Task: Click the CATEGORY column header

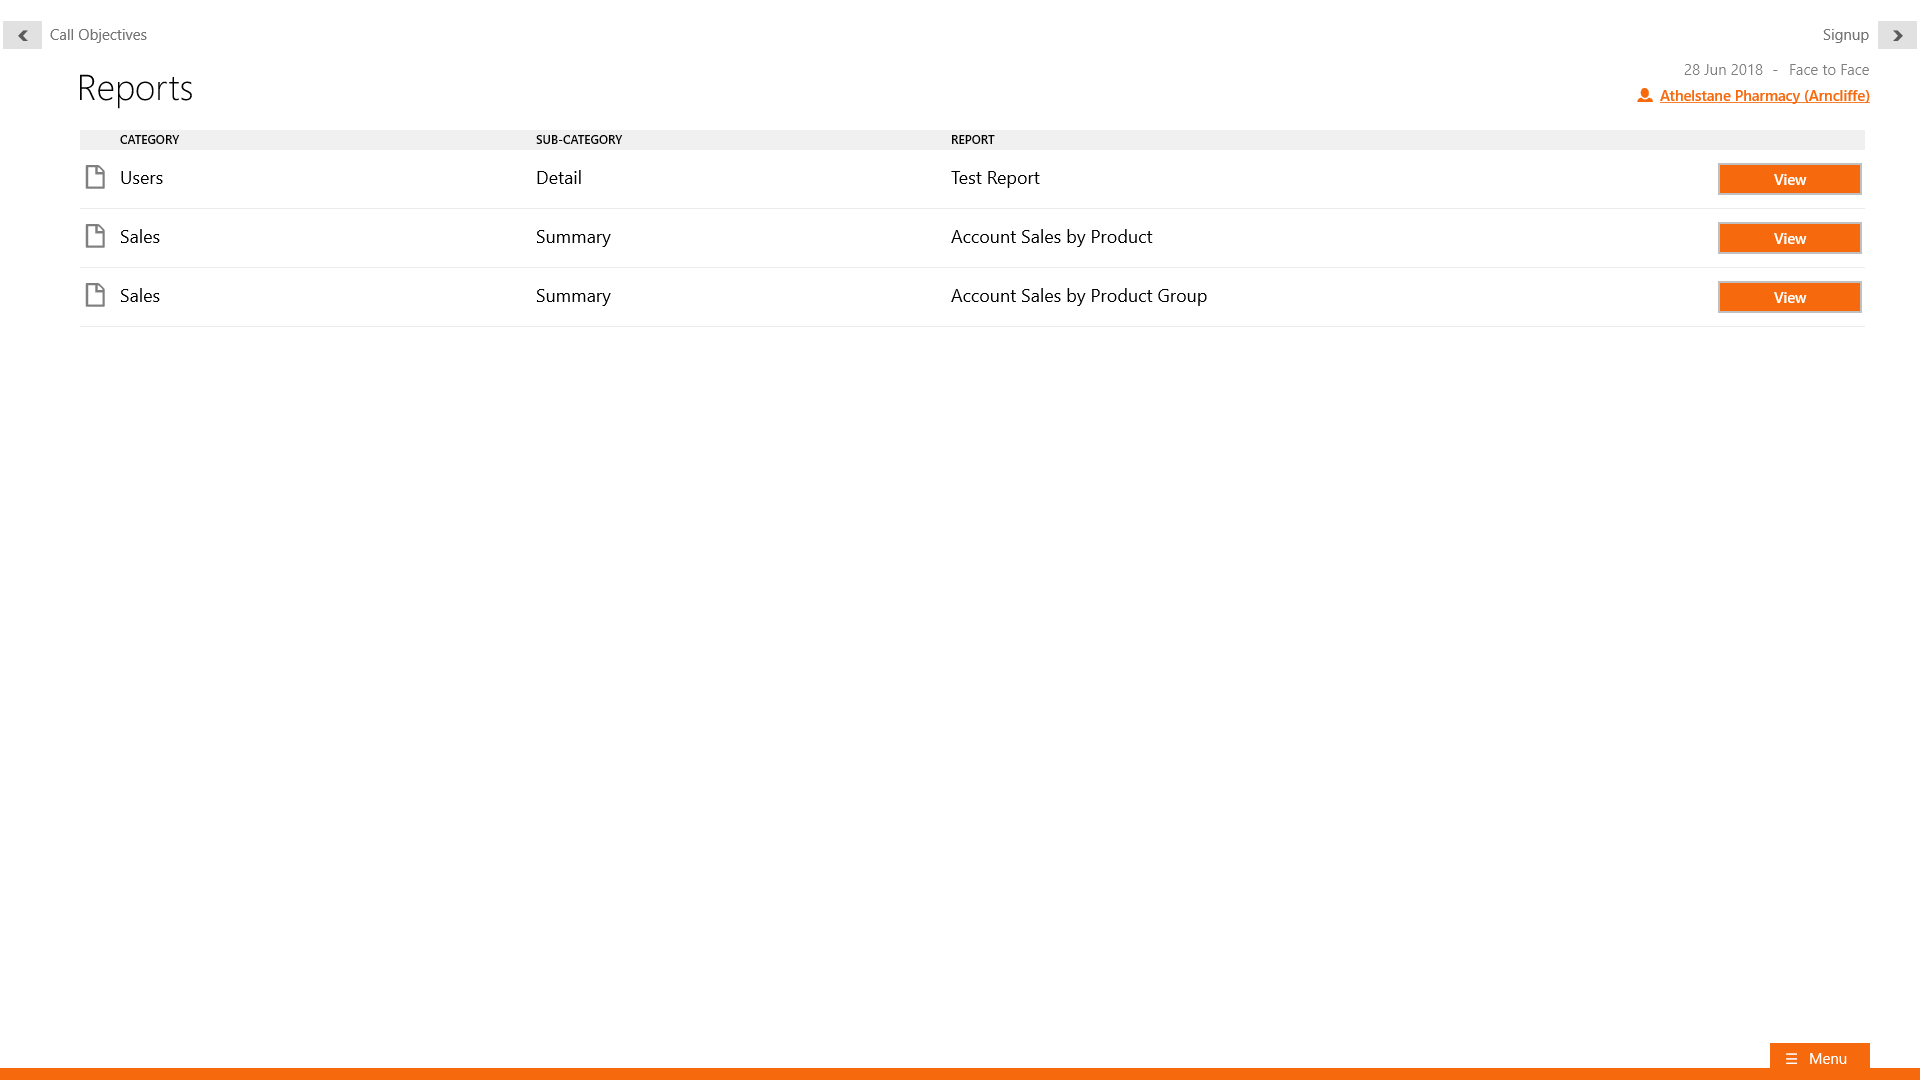Action: tap(149, 140)
